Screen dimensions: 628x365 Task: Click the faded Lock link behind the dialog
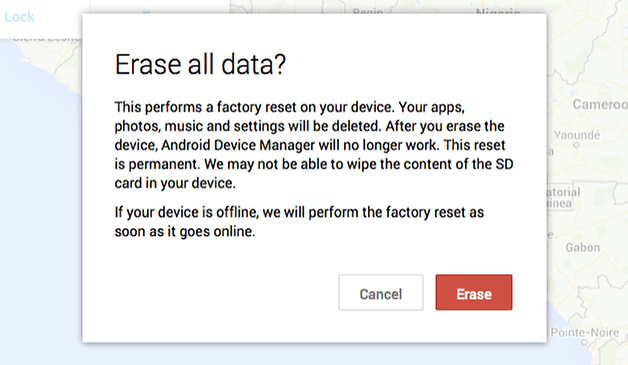point(19,17)
